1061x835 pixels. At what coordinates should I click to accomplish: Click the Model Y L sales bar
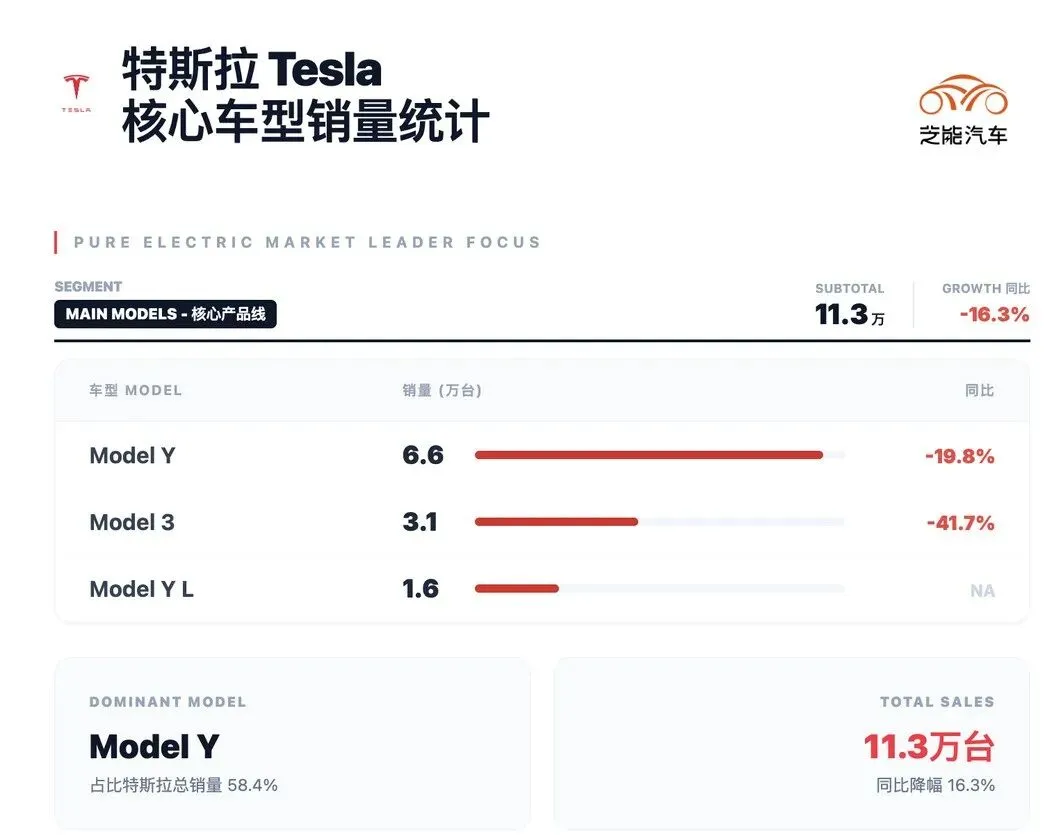pos(516,589)
